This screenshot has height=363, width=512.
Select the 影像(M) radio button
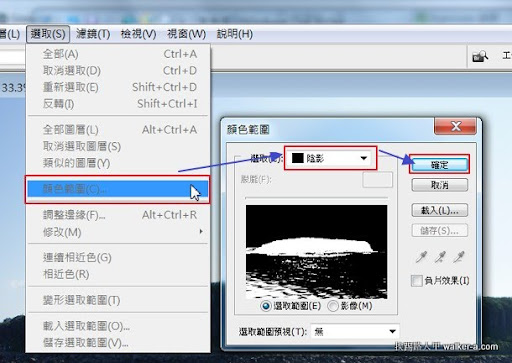[x=333, y=306]
